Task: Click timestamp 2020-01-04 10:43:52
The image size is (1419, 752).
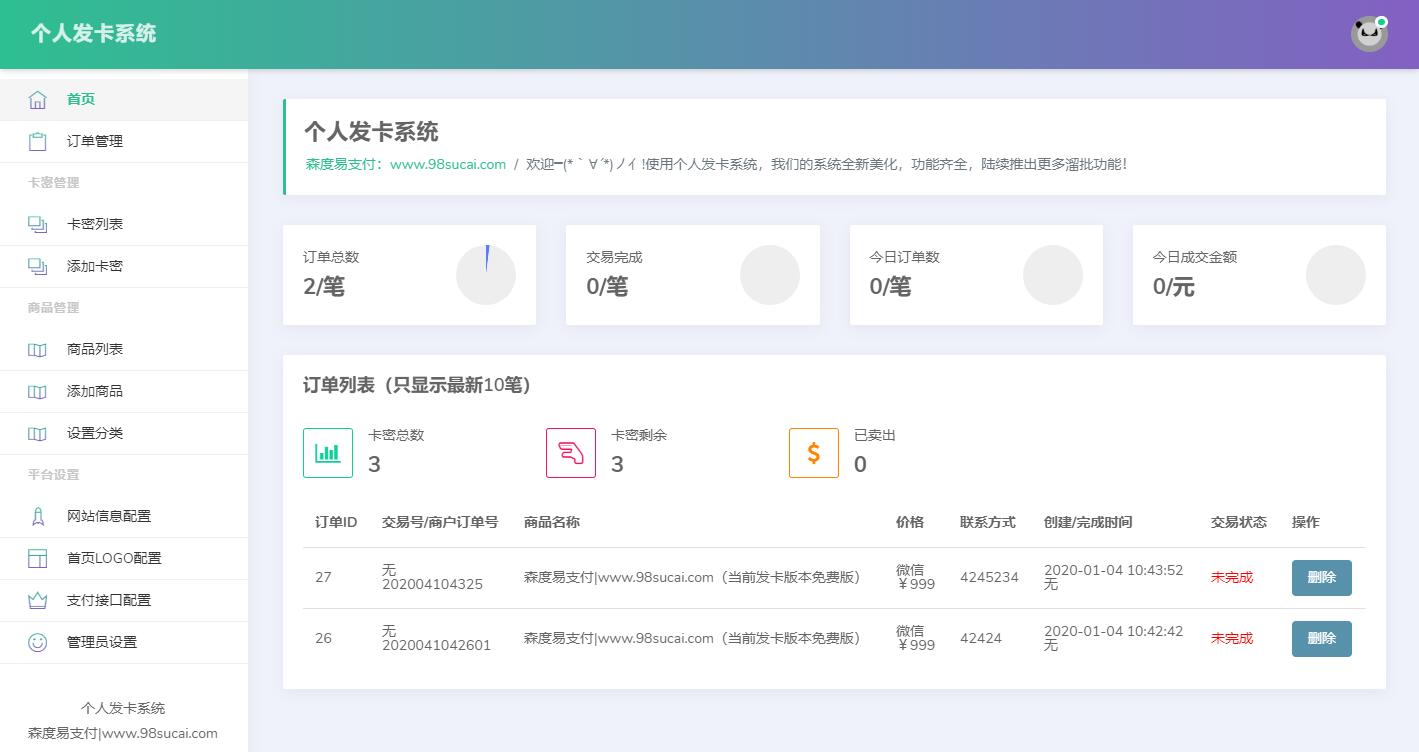Action: pos(1113,570)
